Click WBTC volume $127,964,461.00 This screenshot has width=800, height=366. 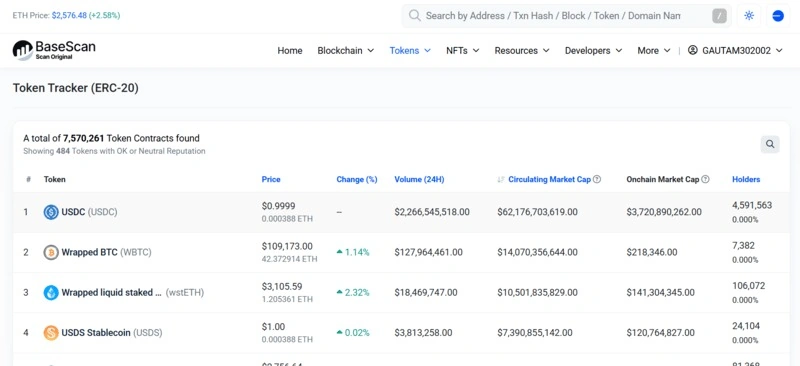pyautogui.click(x=429, y=252)
